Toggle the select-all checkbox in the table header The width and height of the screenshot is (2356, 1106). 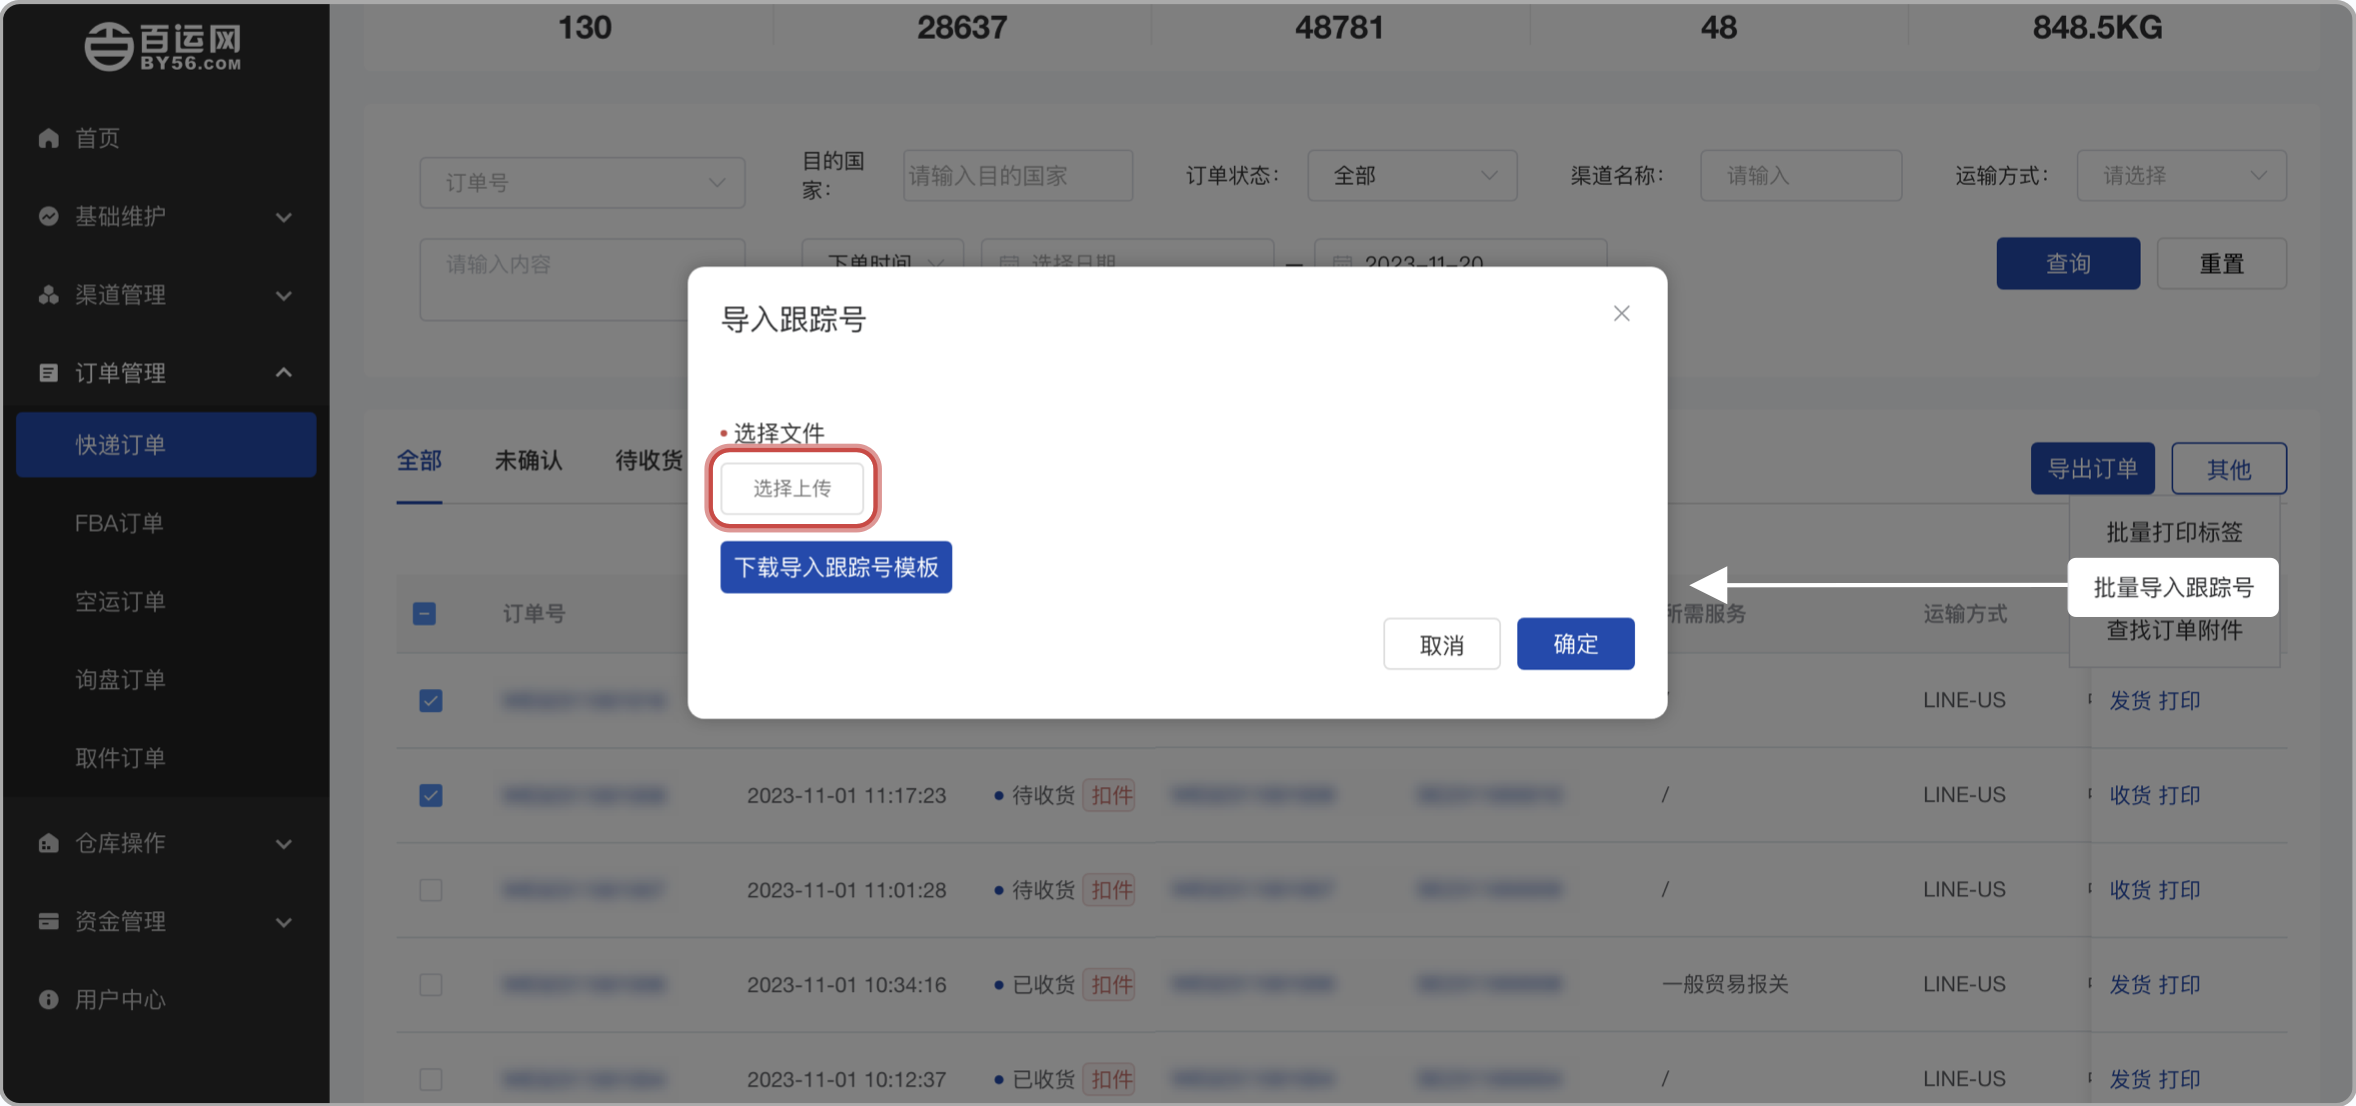(424, 613)
